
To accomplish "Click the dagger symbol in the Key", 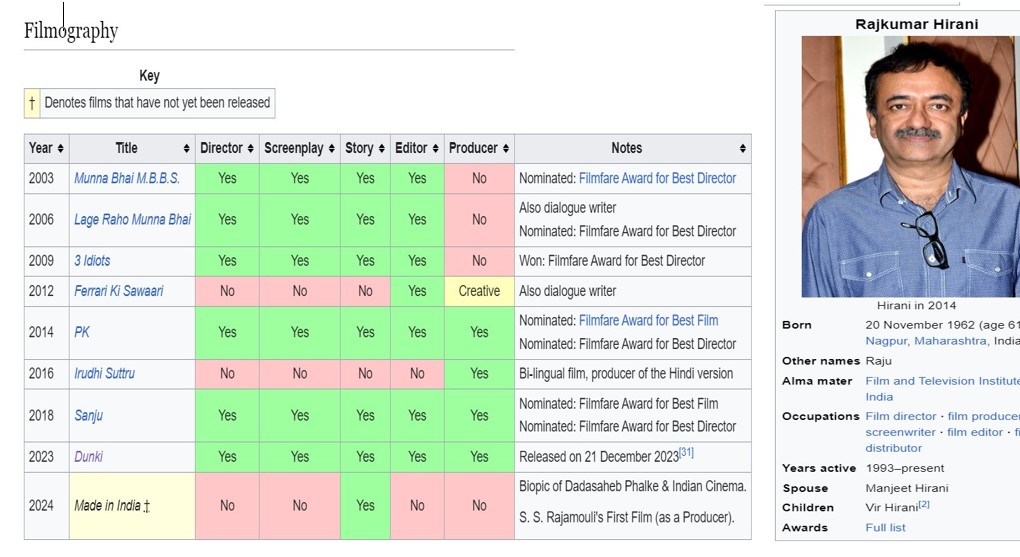I will (x=32, y=103).
